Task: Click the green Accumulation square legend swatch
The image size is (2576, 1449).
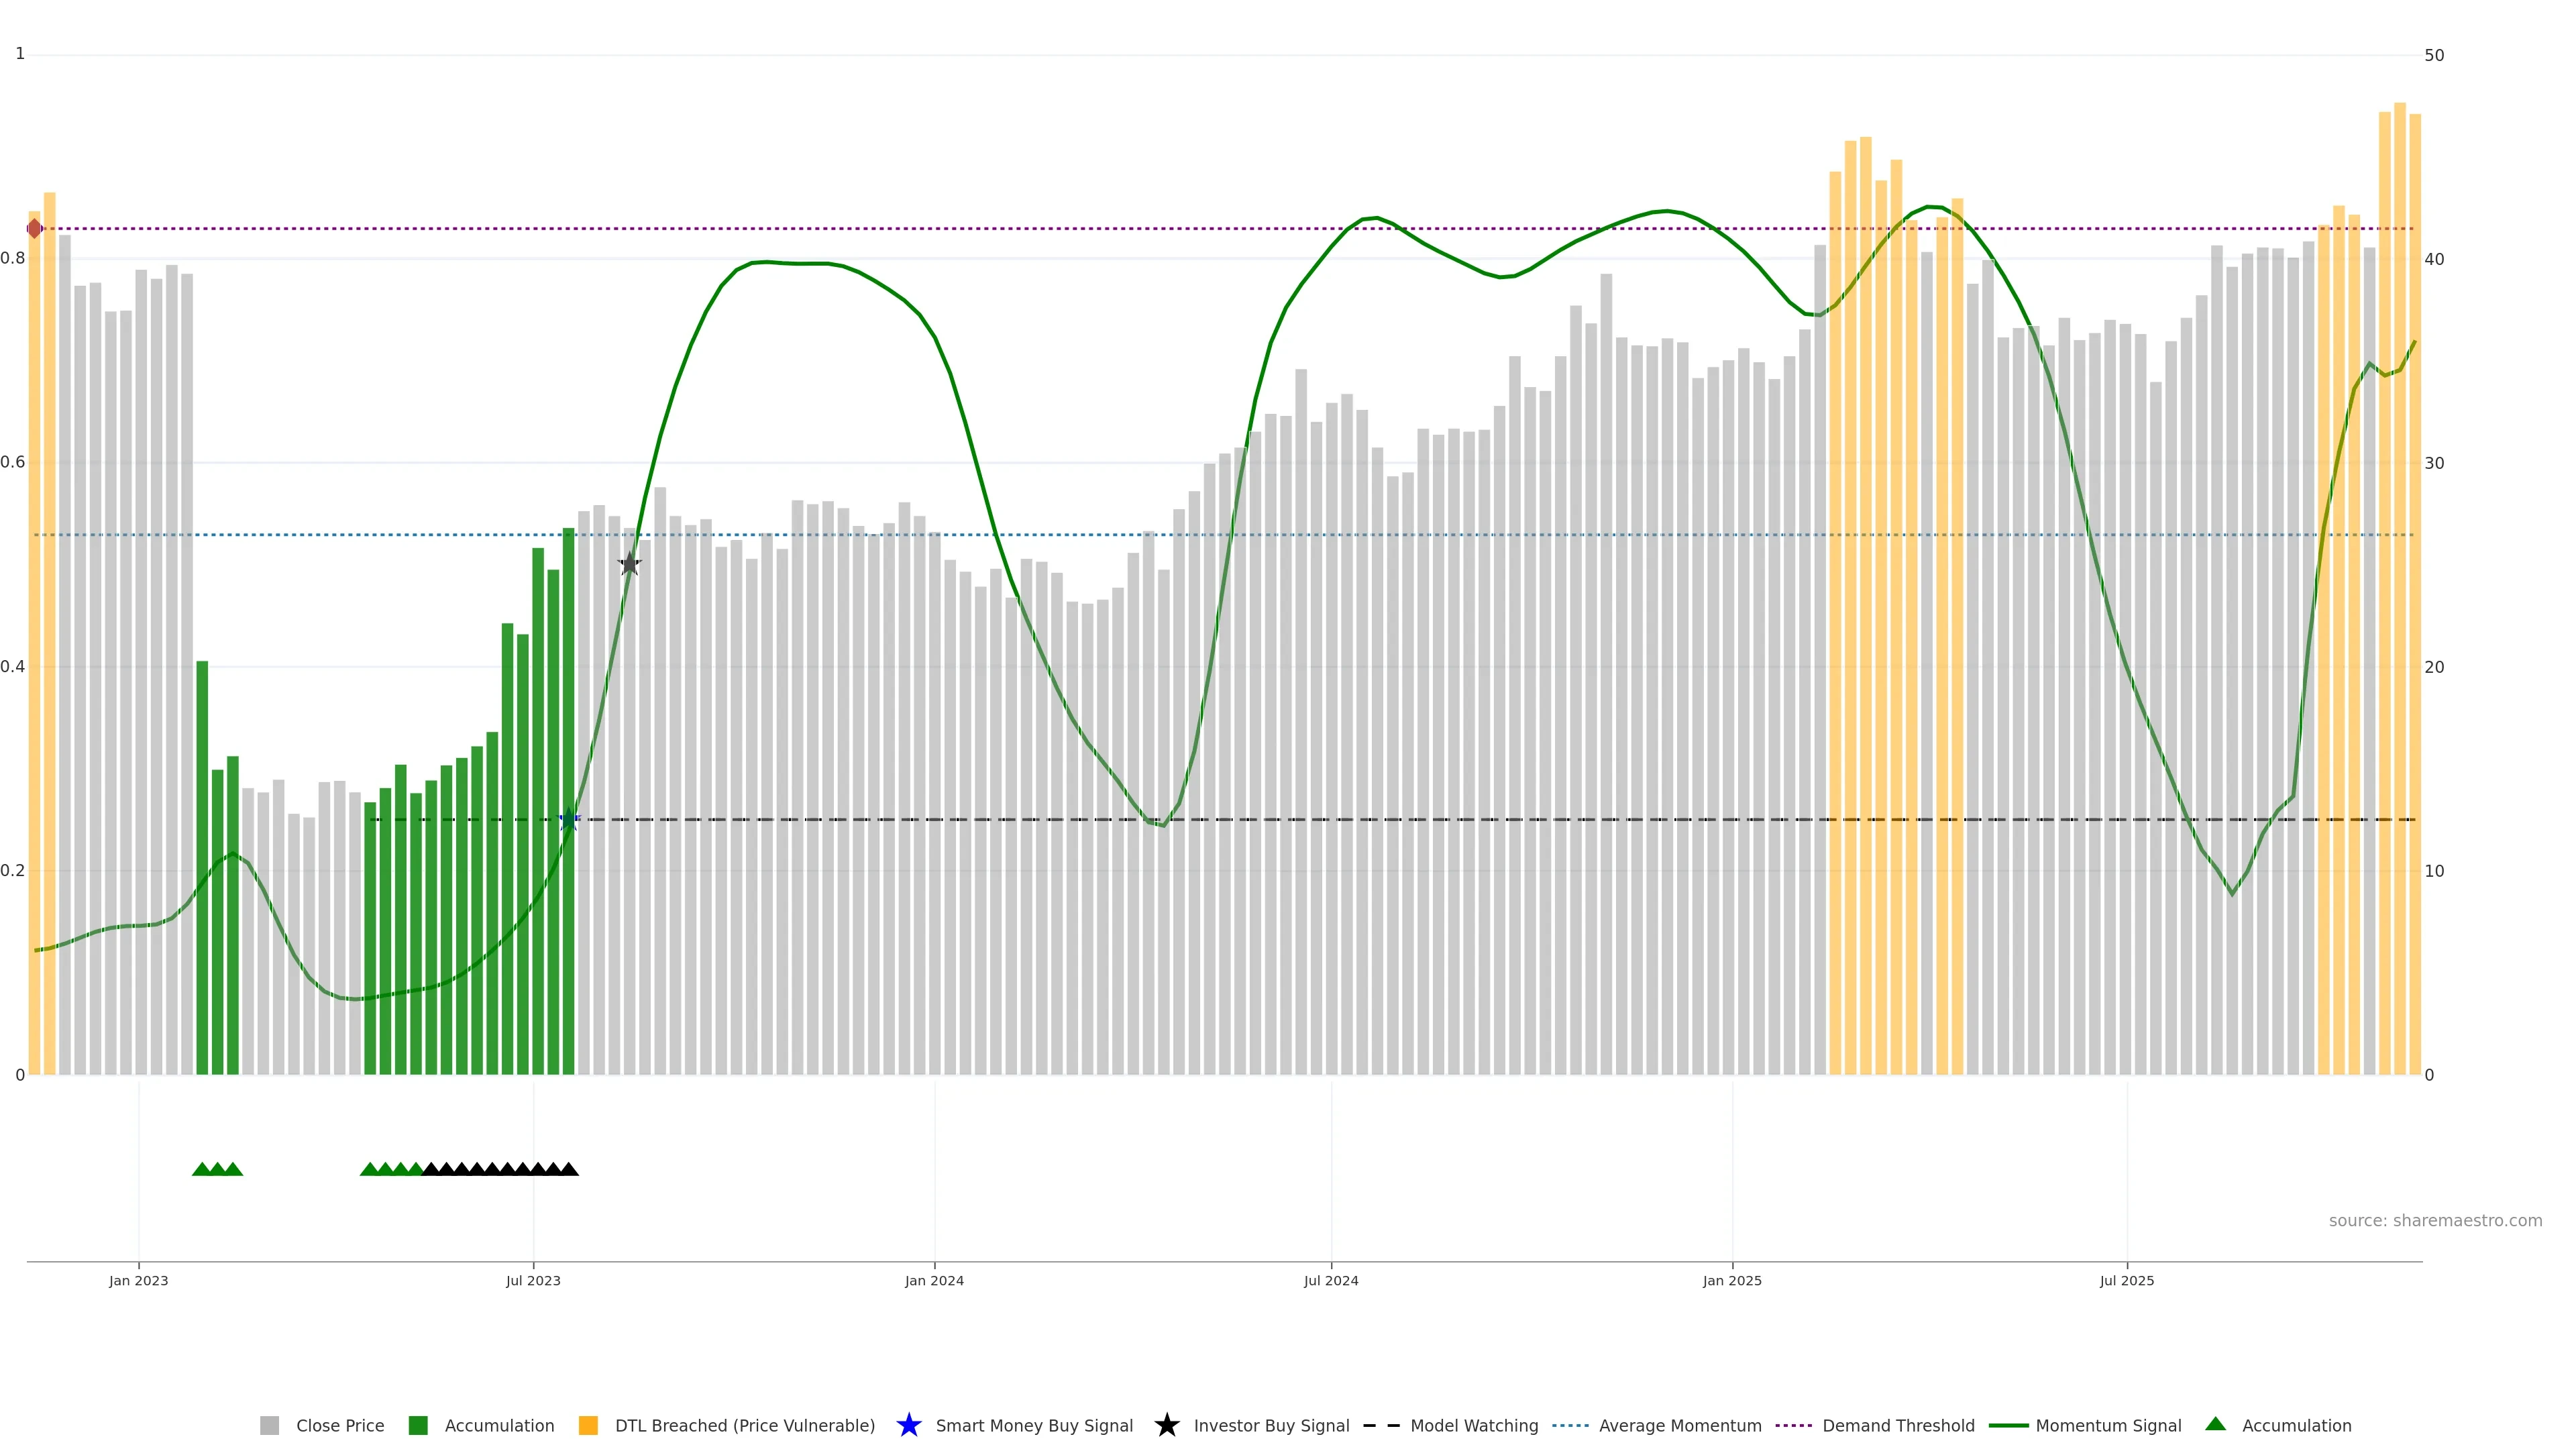Action: 418,1425
